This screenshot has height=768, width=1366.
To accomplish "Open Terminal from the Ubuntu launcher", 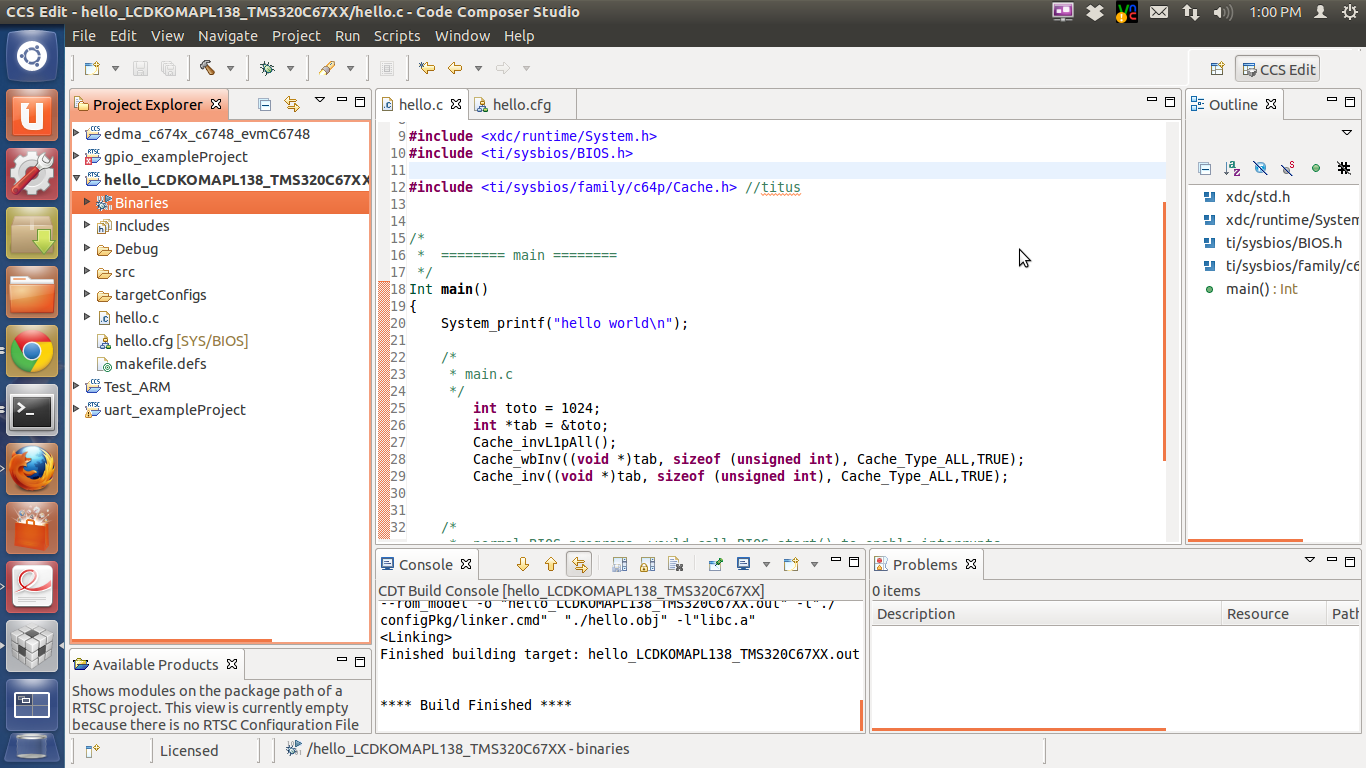I will (x=32, y=411).
